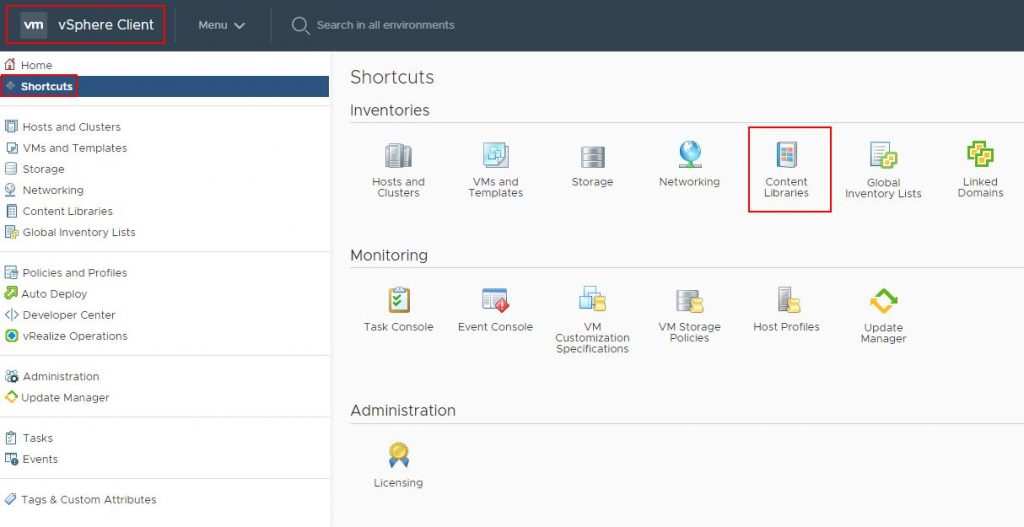Open VM Customization Specifications icon
1024x527 pixels.
(x=592, y=299)
